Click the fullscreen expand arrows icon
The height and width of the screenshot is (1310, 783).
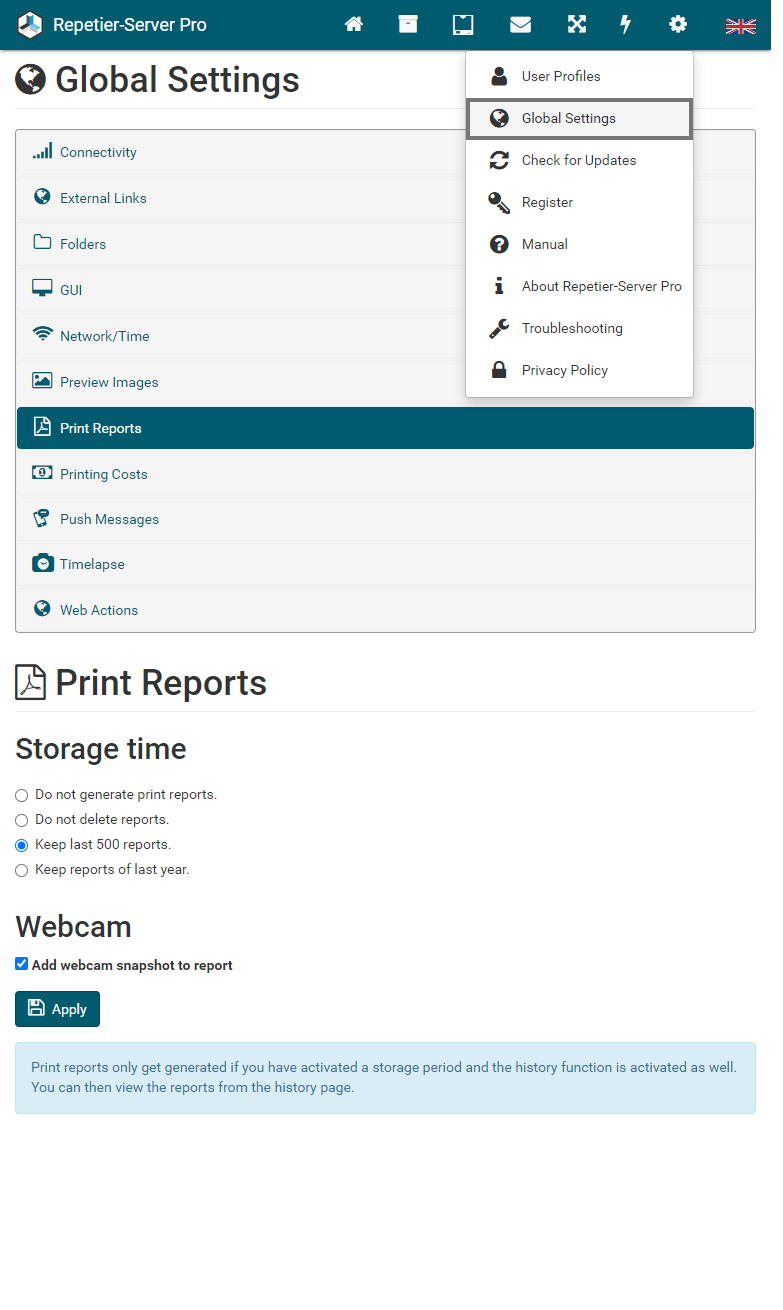click(x=577, y=25)
